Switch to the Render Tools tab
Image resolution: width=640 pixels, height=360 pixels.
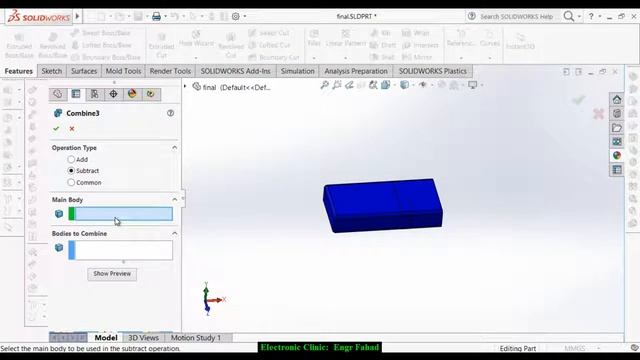tap(170, 71)
